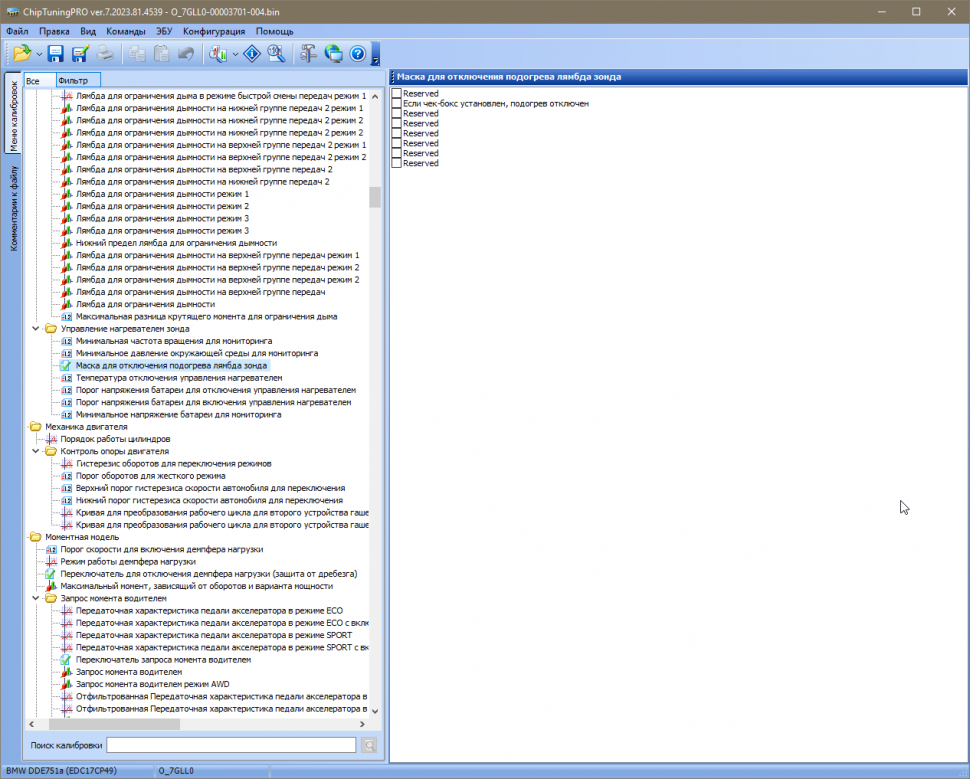Tick the last Reserved checkbox in list
Viewport: 970px width, 779px height.
point(397,163)
